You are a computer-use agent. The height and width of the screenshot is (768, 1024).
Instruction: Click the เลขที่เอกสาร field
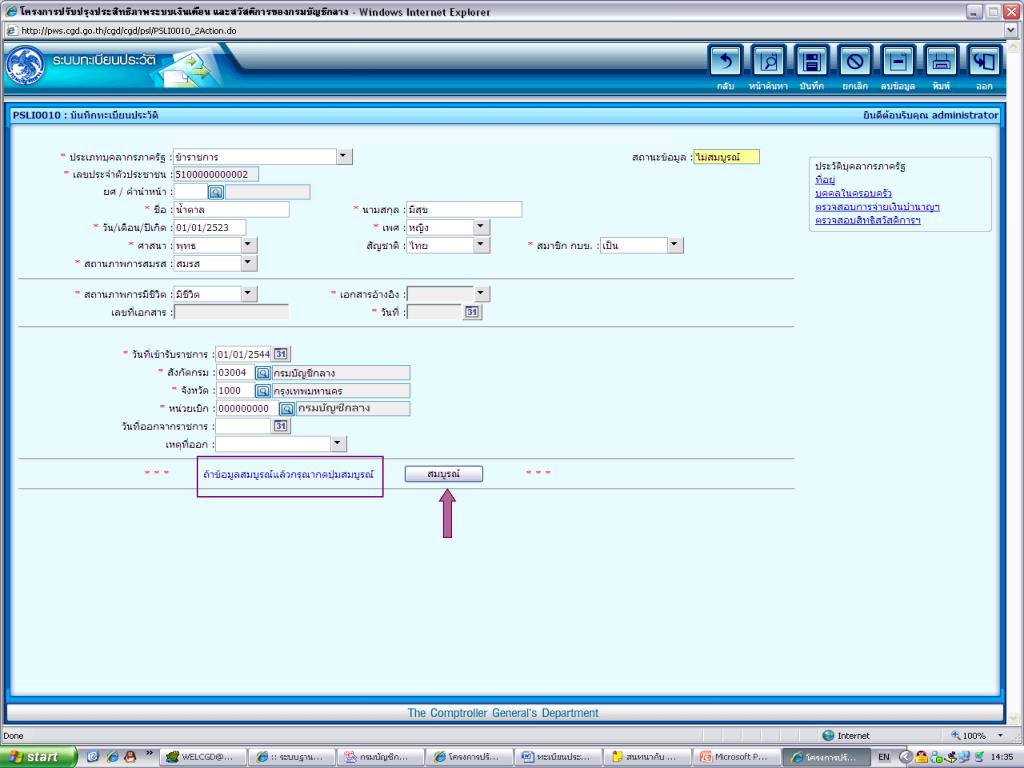click(x=231, y=312)
